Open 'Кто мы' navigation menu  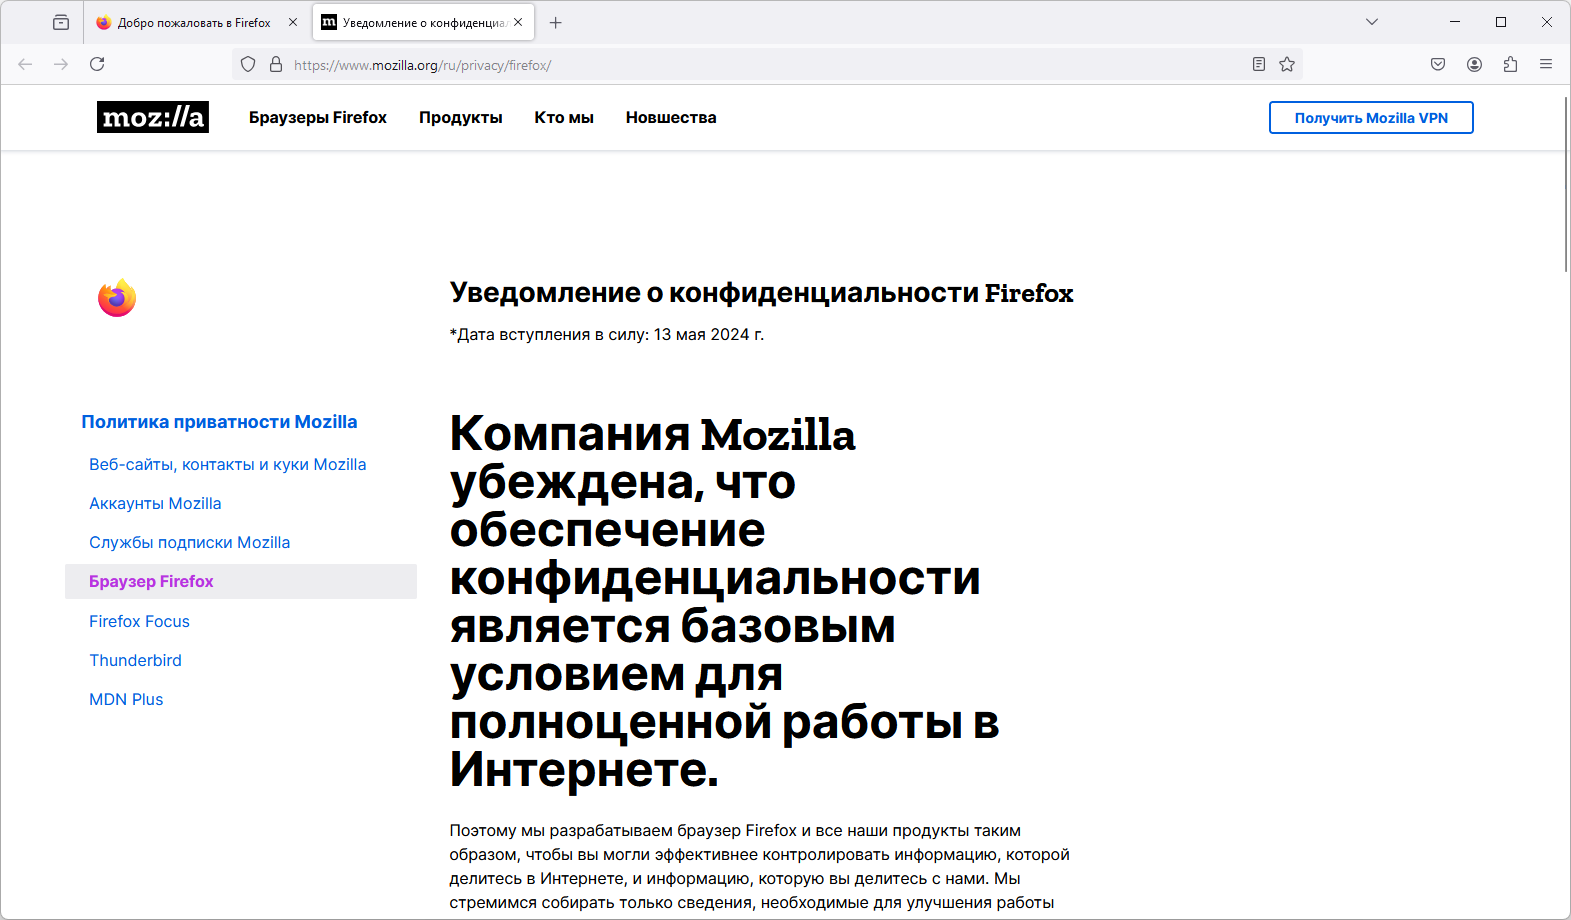tap(564, 117)
